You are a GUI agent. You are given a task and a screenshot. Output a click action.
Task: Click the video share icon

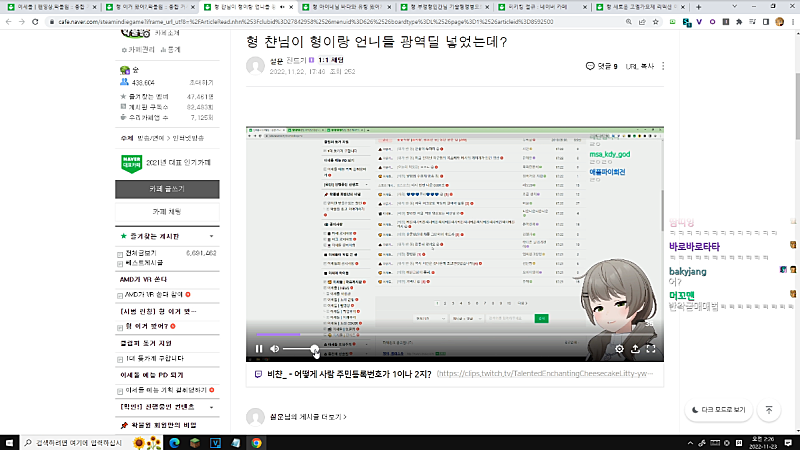tap(635, 349)
